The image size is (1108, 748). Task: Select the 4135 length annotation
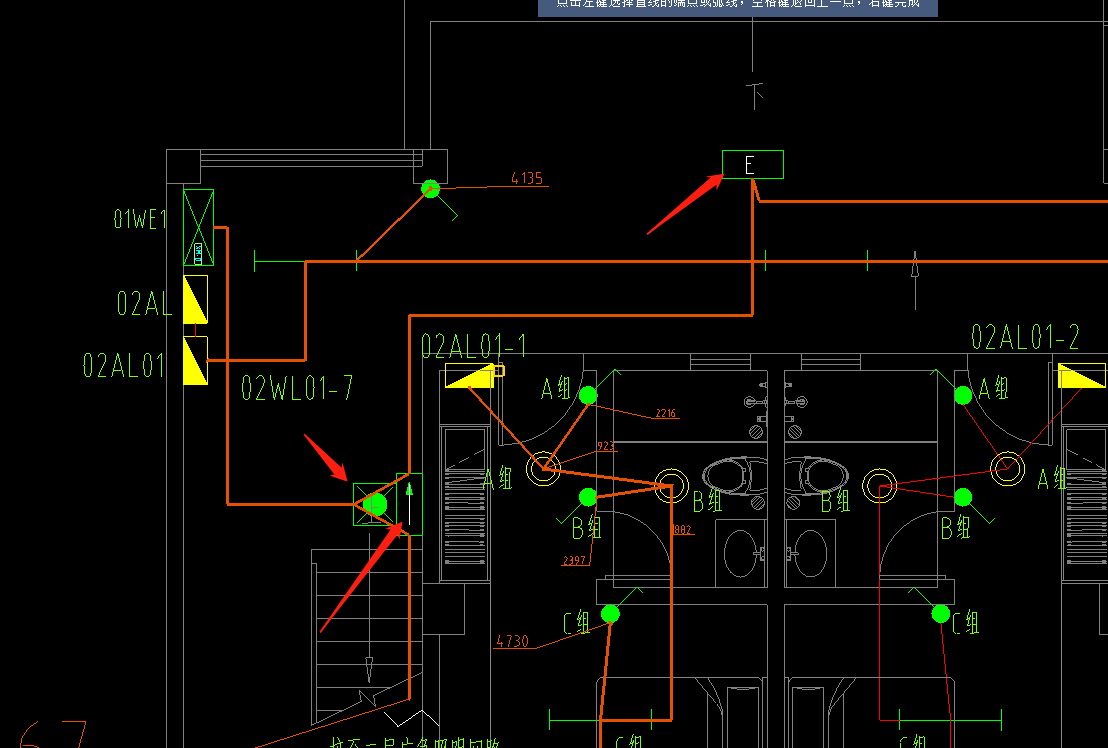(527, 178)
